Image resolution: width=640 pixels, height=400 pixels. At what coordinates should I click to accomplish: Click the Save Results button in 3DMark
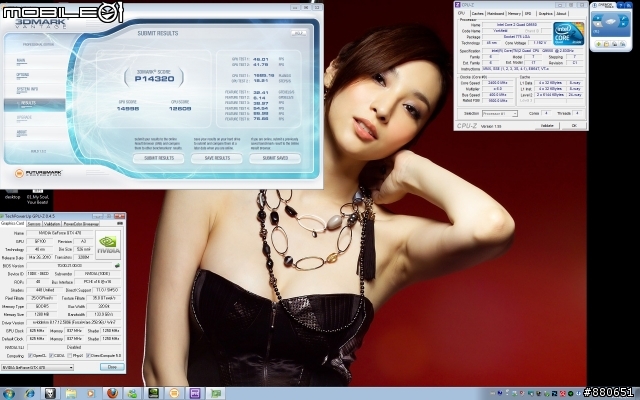tap(217, 158)
